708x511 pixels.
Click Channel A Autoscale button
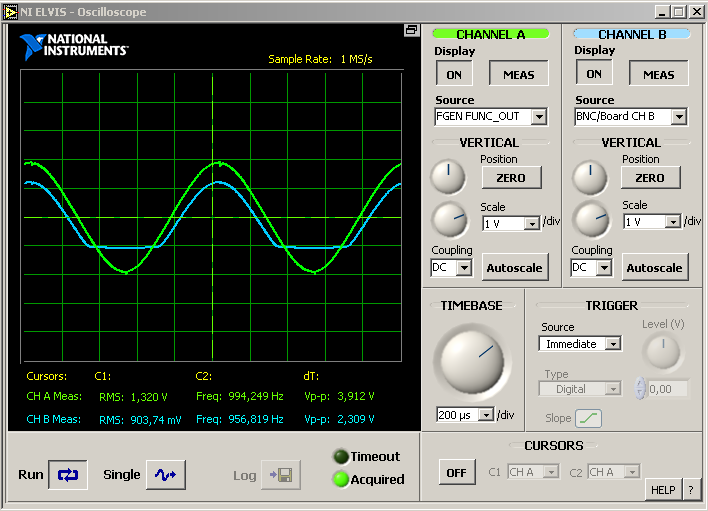515,268
